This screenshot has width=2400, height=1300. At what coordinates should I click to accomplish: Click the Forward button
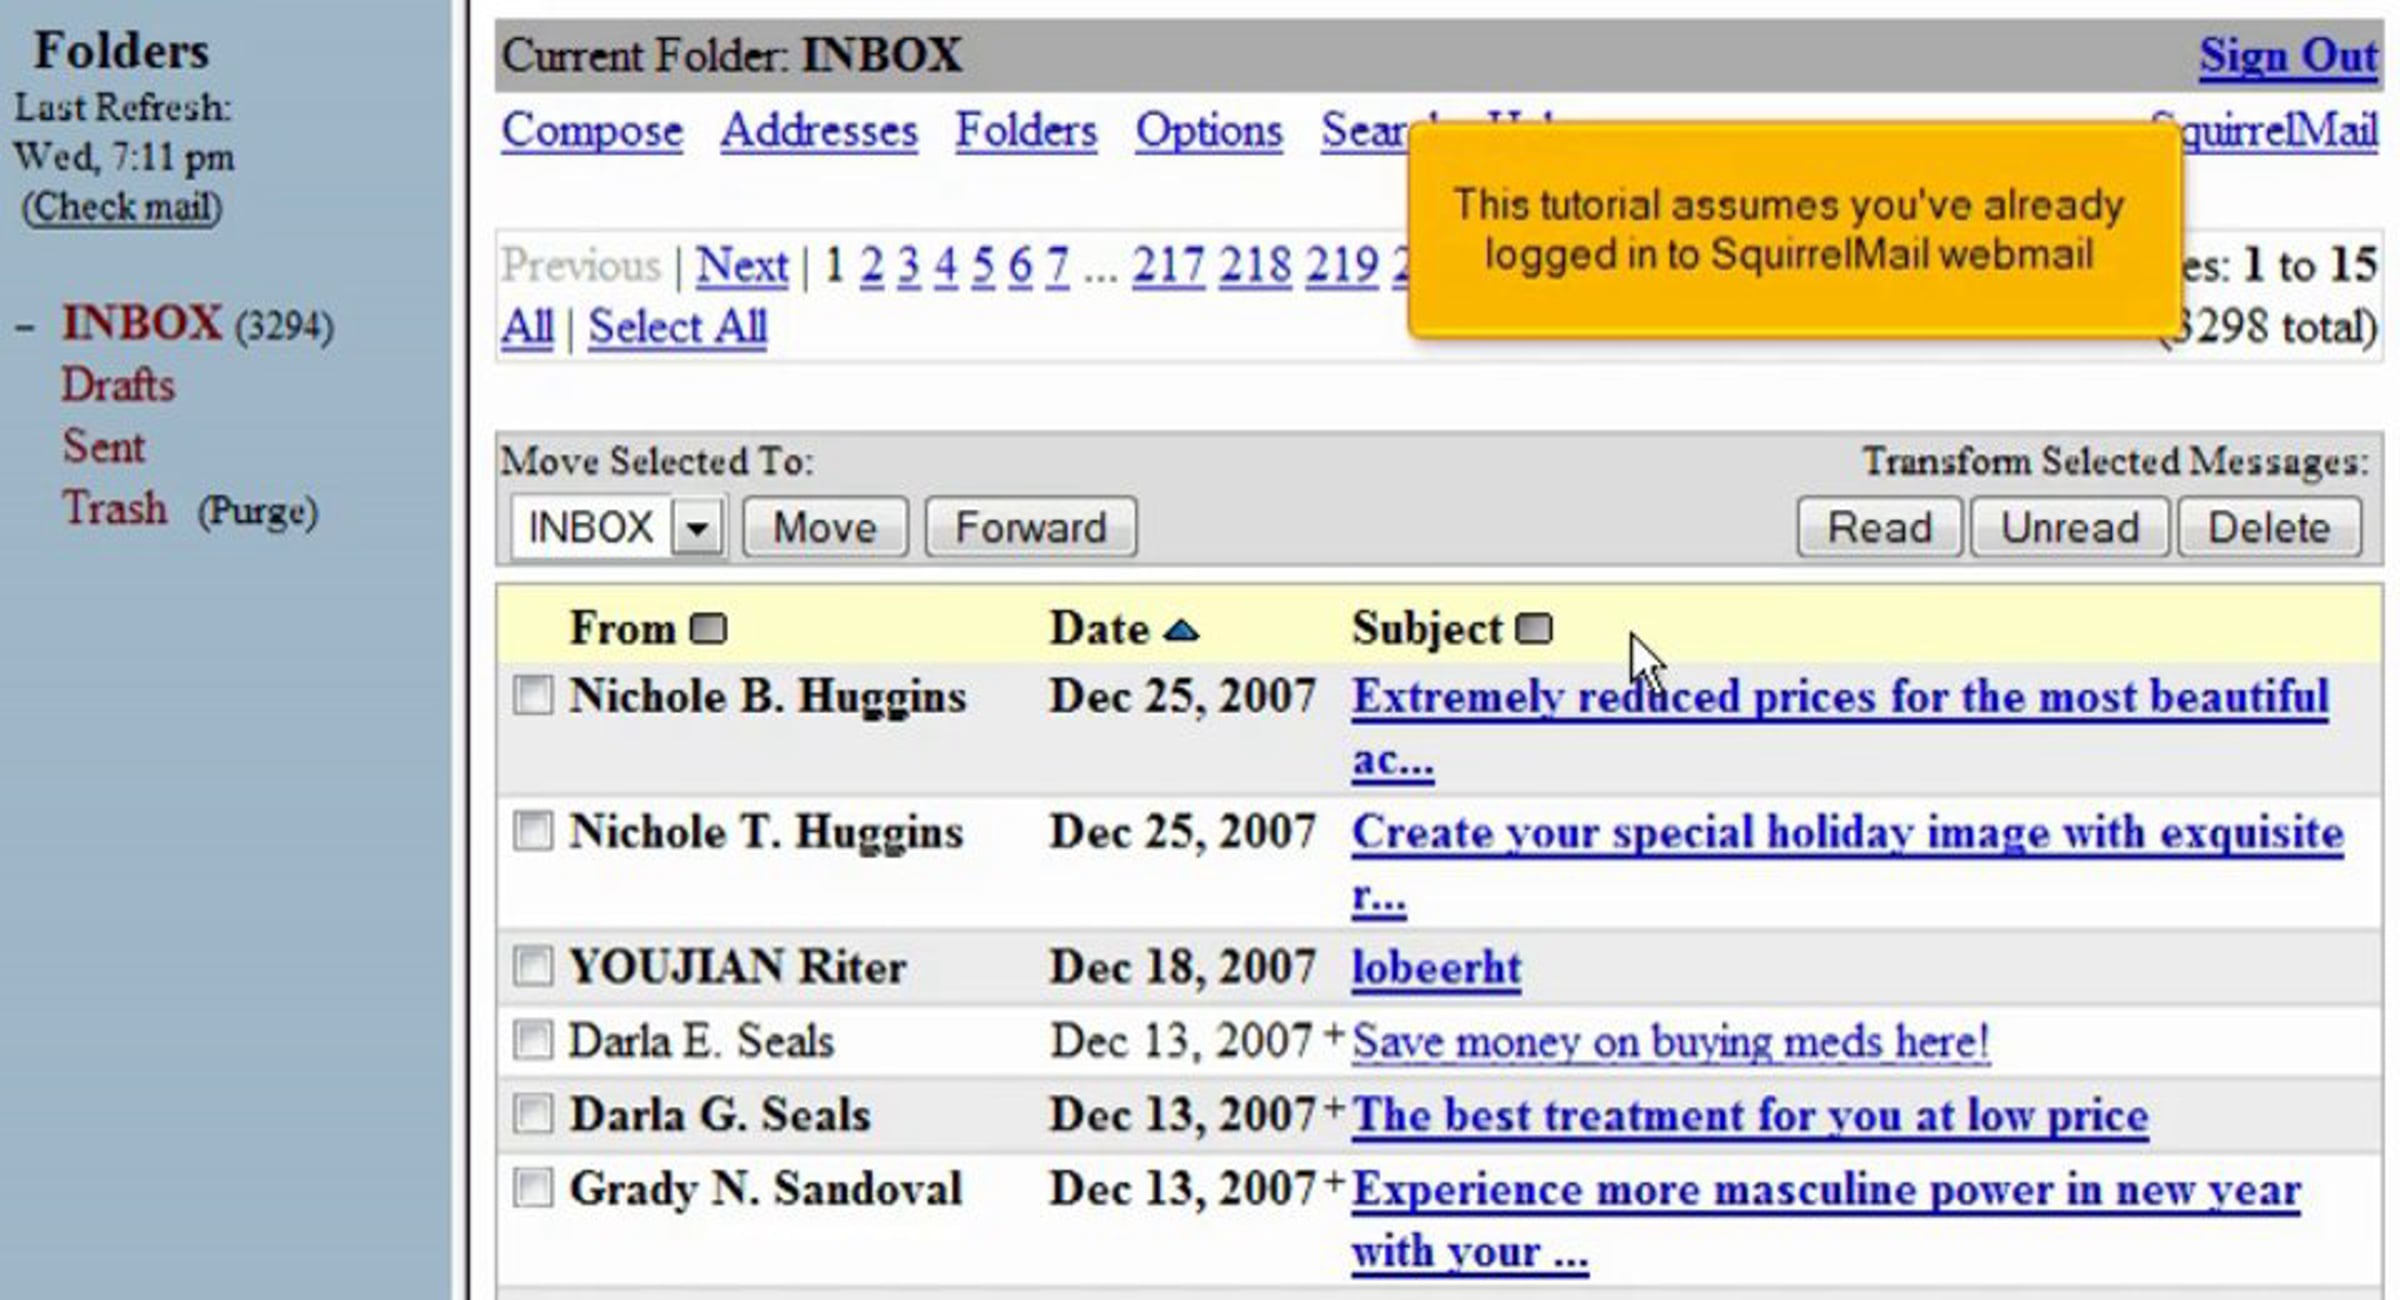[x=1030, y=527]
